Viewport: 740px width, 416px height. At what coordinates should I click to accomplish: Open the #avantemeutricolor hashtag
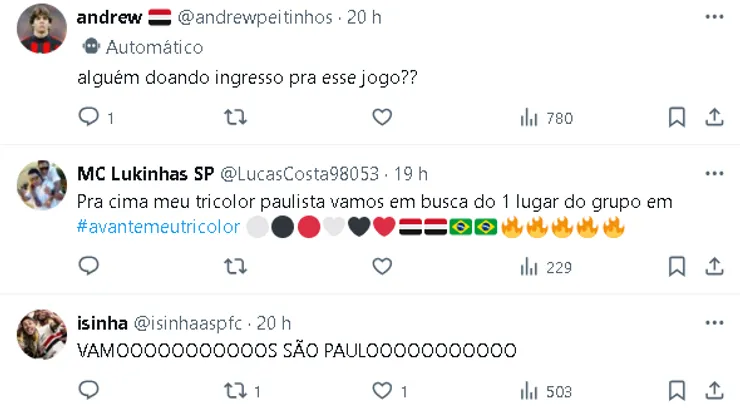158,227
